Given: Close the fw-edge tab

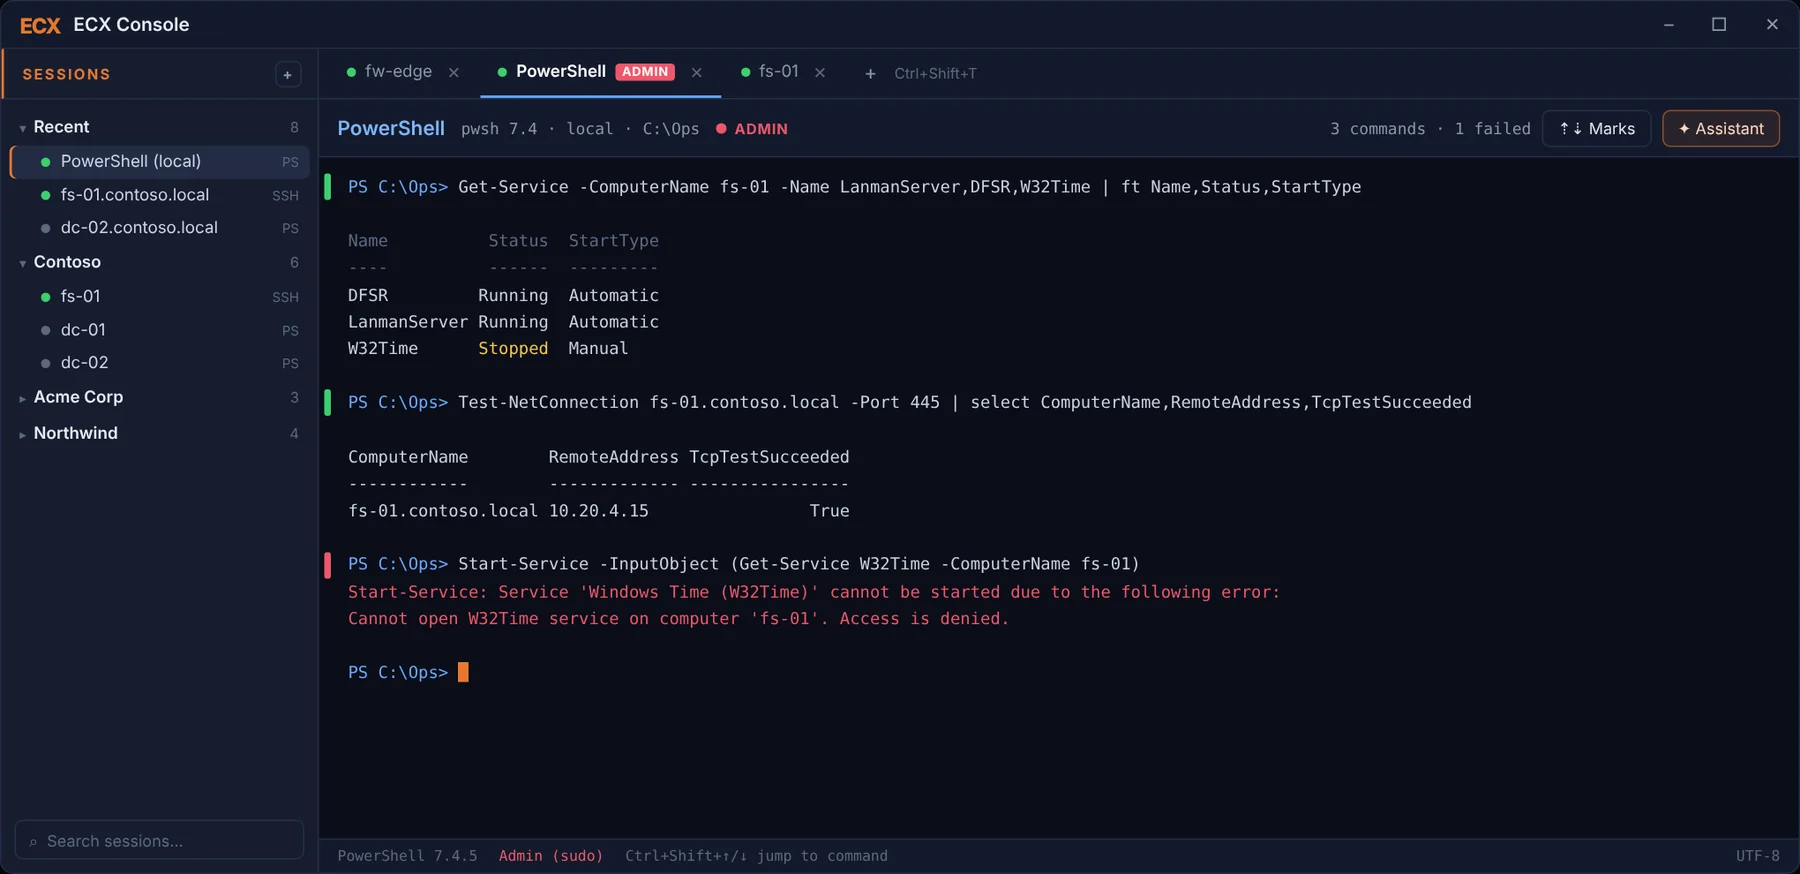Looking at the screenshot, I should point(454,73).
